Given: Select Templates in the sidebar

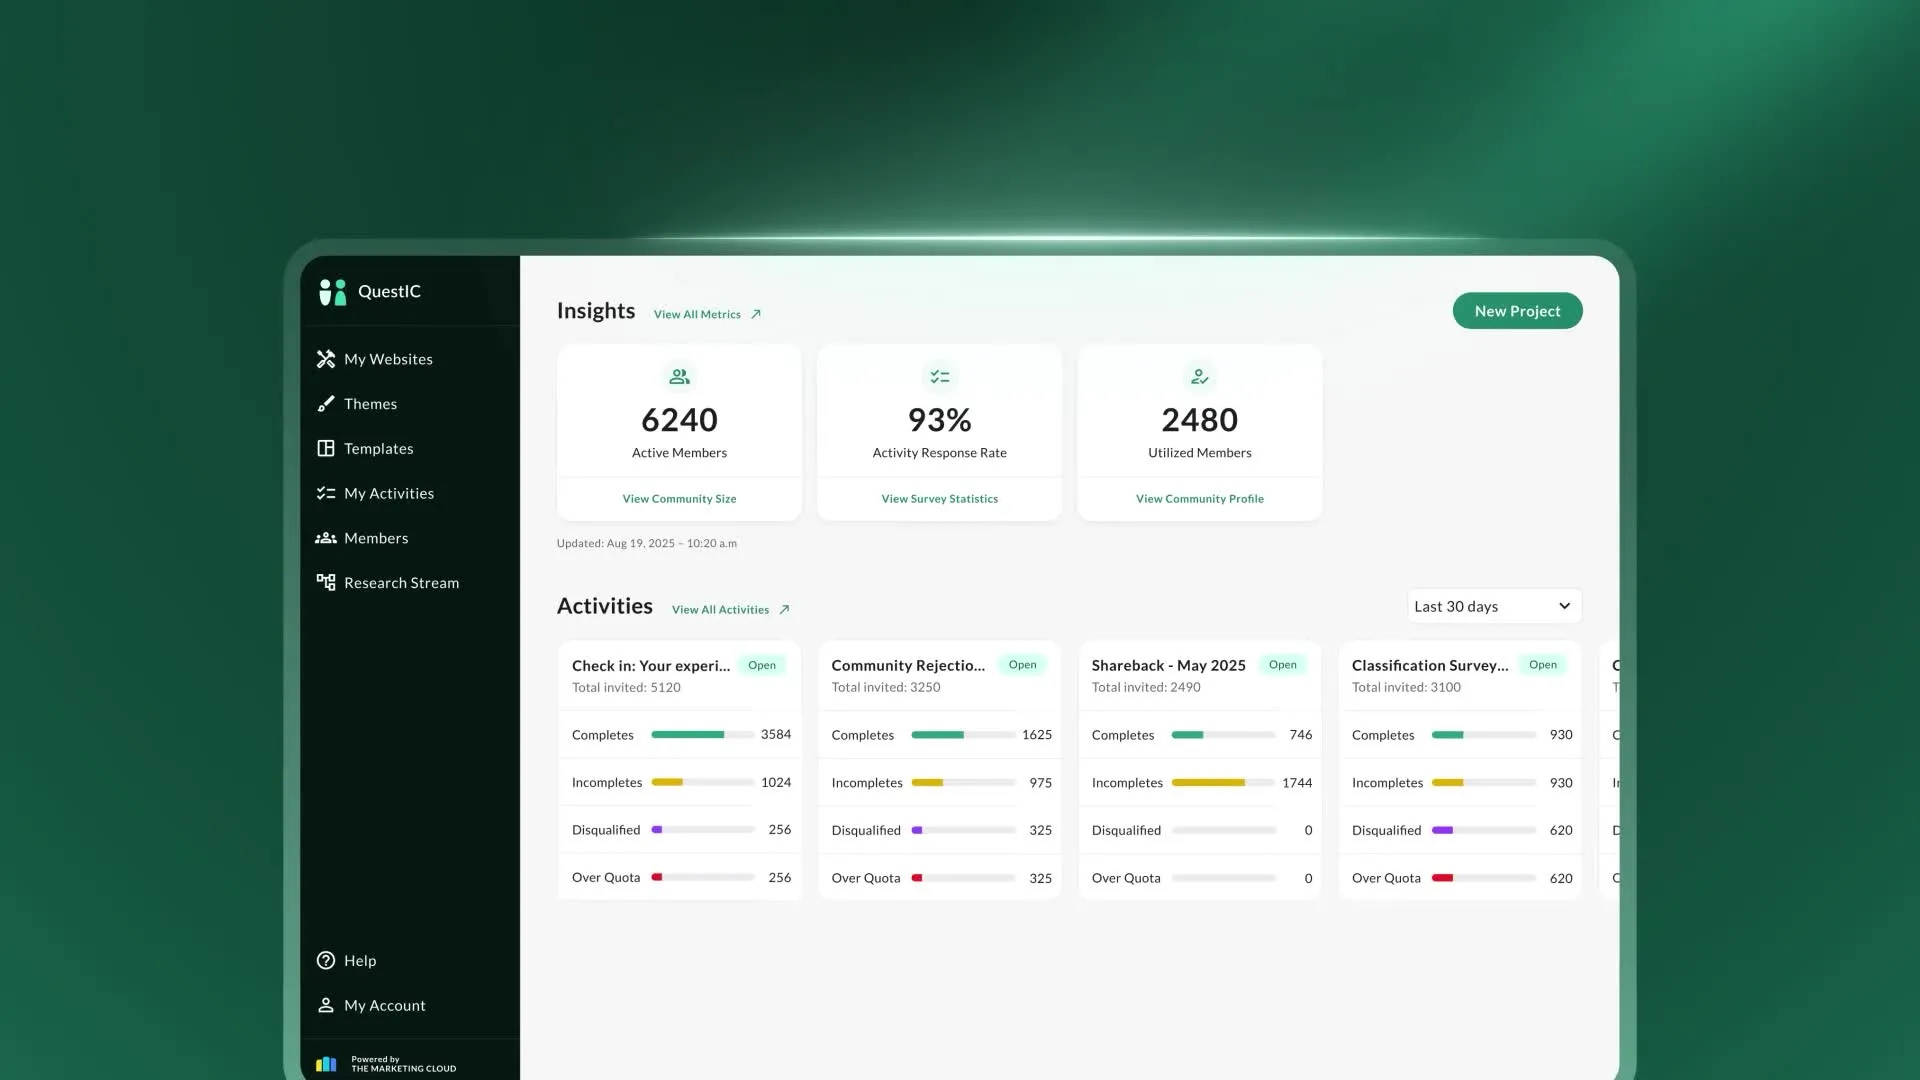Looking at the screenshot, I should (x=378, y=449).
